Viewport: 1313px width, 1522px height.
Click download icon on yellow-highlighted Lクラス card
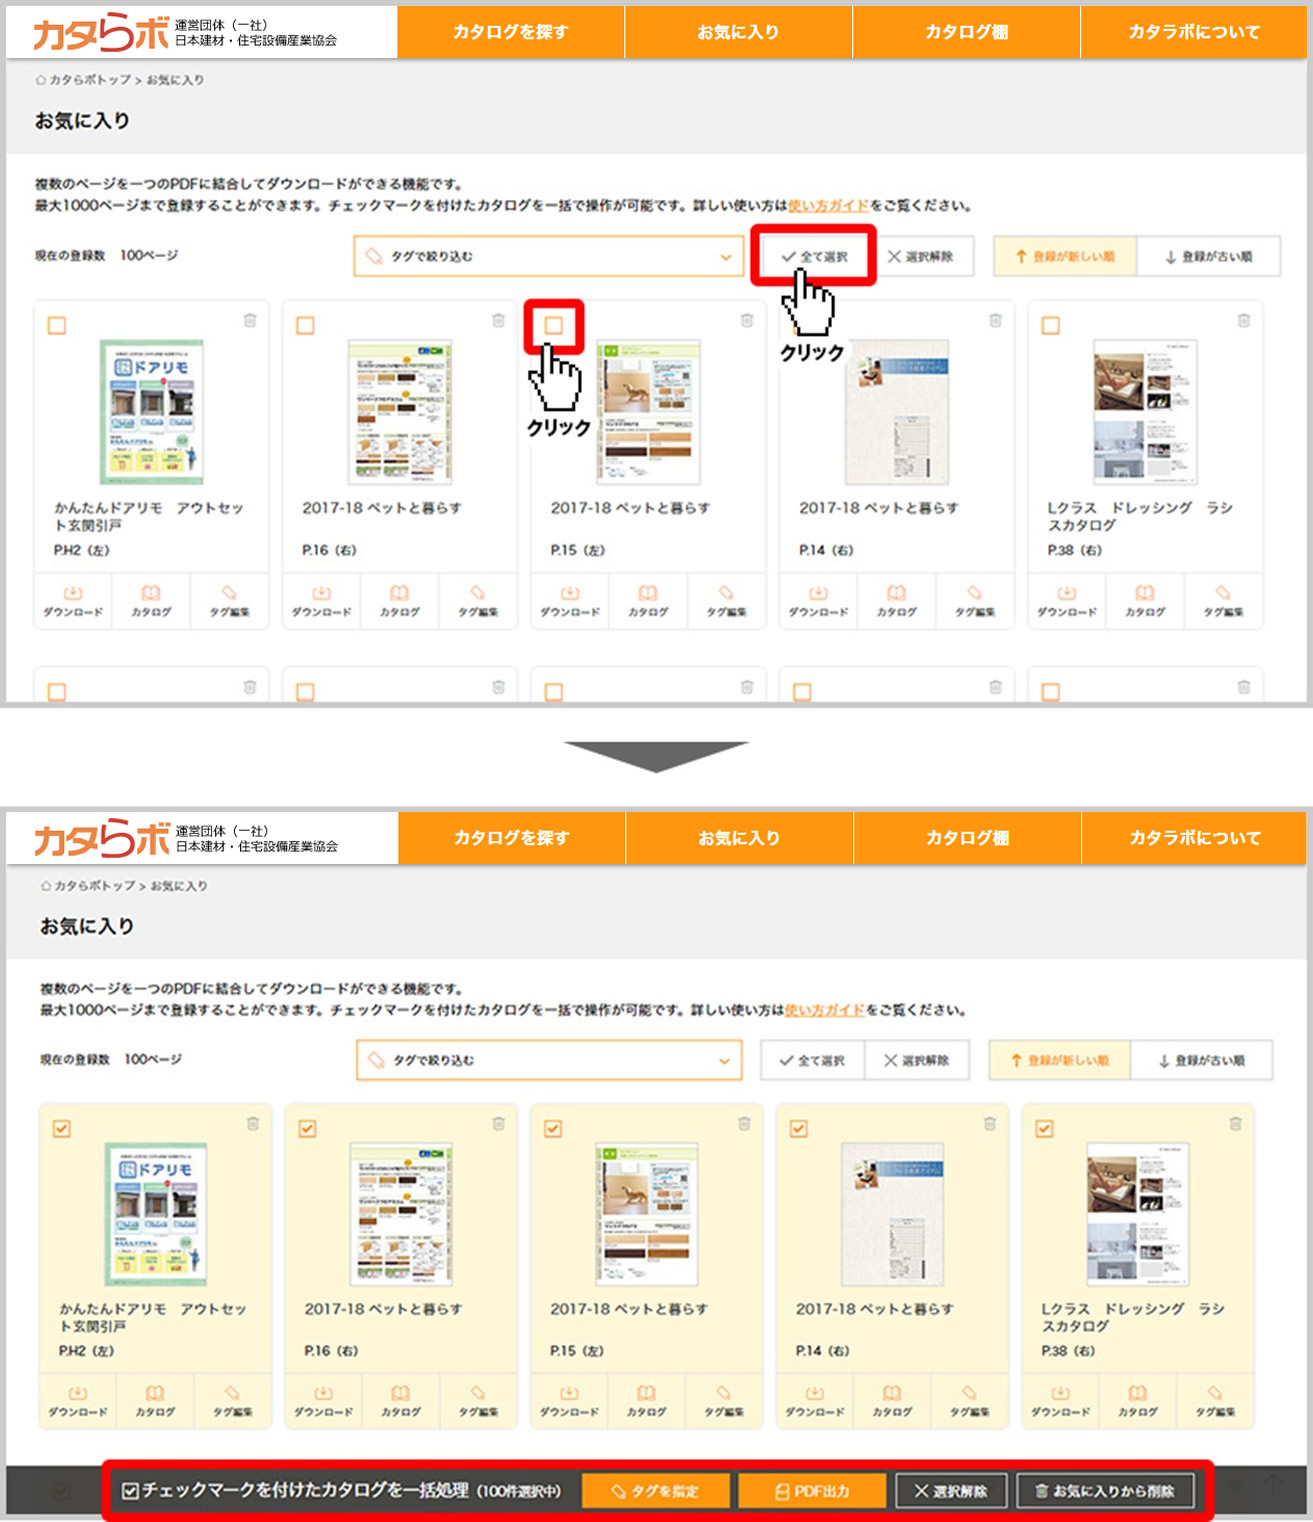[1060, 1399]
